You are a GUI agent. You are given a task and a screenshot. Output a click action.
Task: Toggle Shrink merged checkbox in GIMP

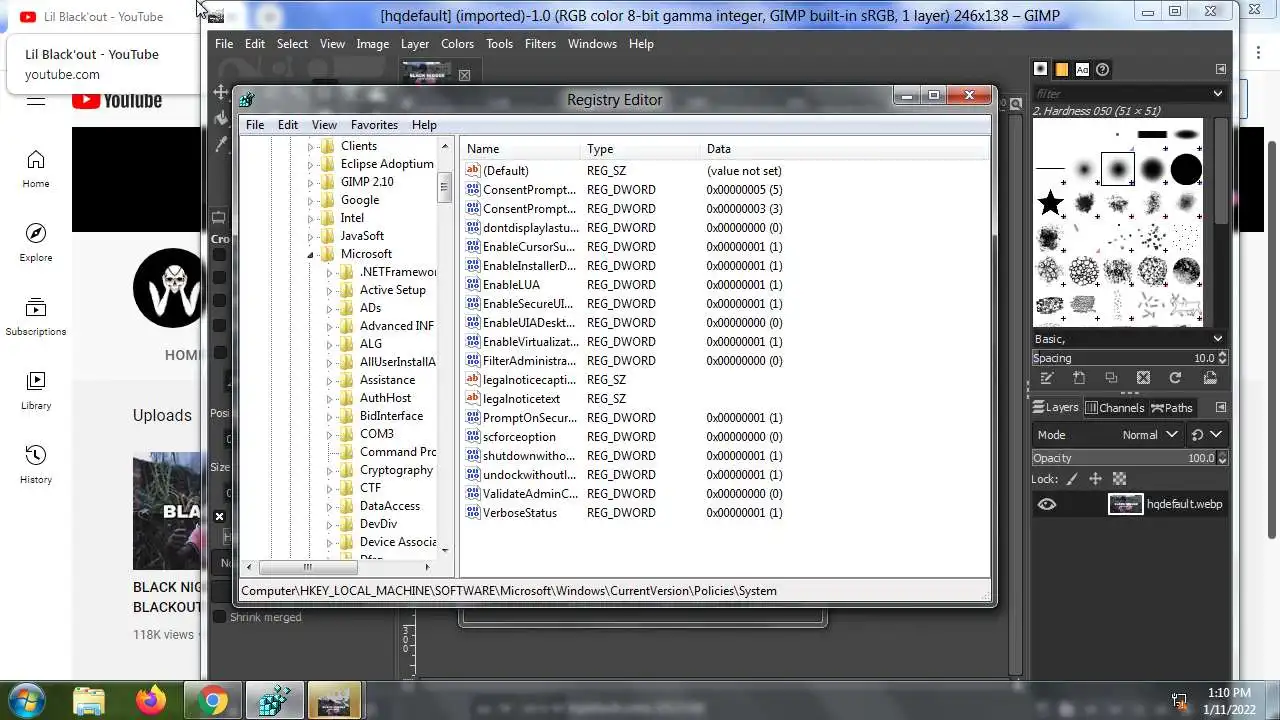[220, 617]
